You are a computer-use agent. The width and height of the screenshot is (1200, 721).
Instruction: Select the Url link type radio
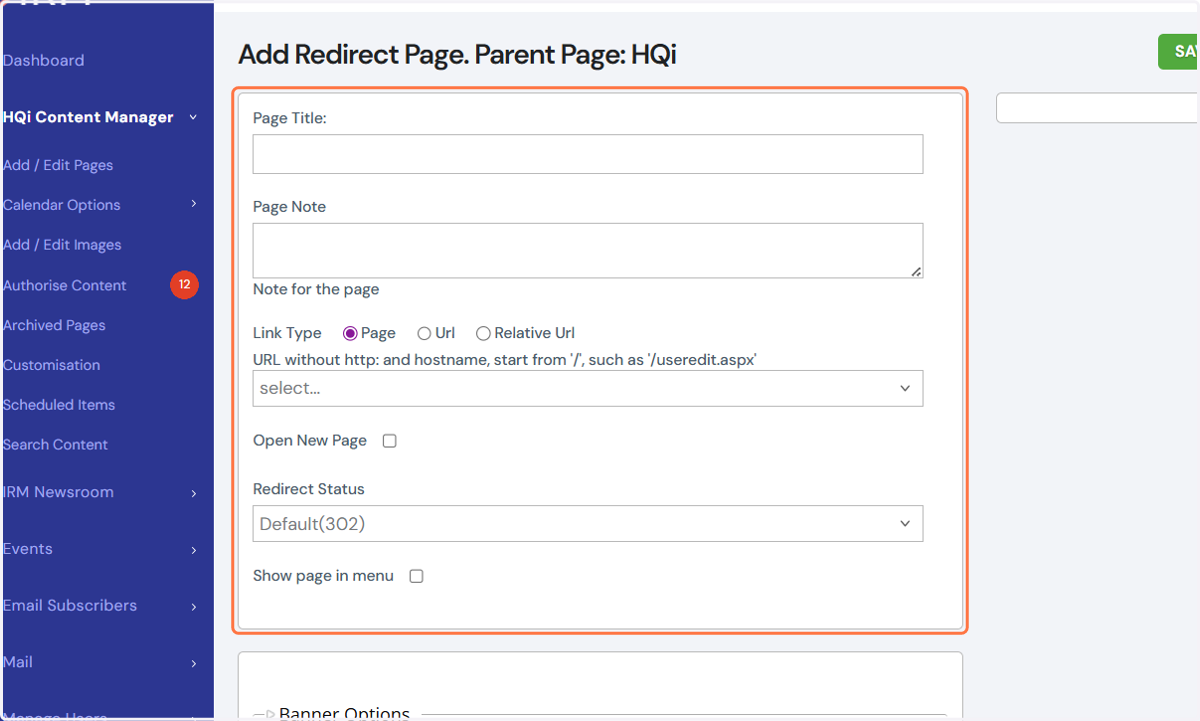tap(424, 333)
